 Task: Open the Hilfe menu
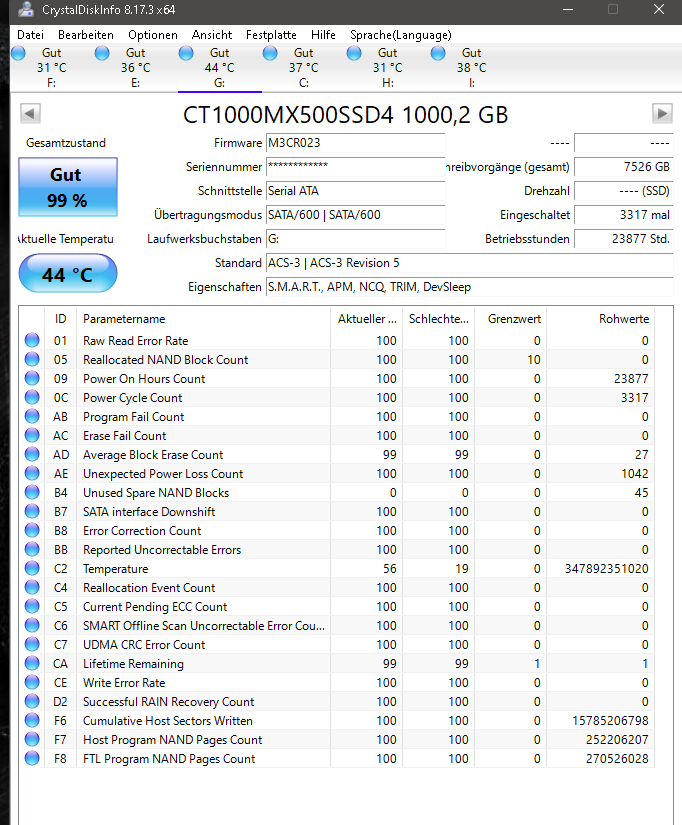323,35
